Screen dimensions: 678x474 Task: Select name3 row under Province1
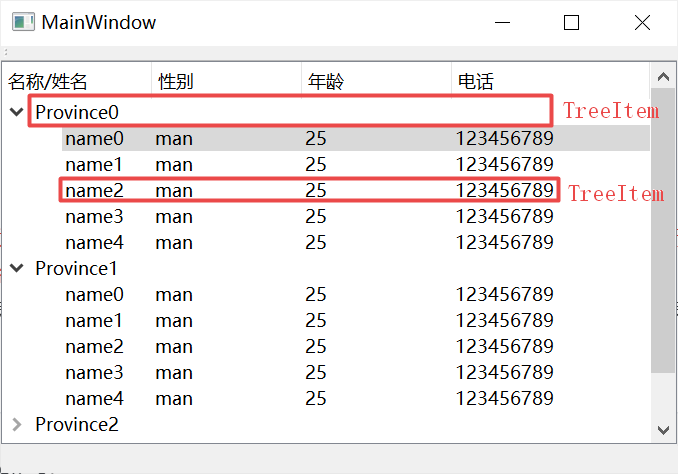tap(95, 372)
